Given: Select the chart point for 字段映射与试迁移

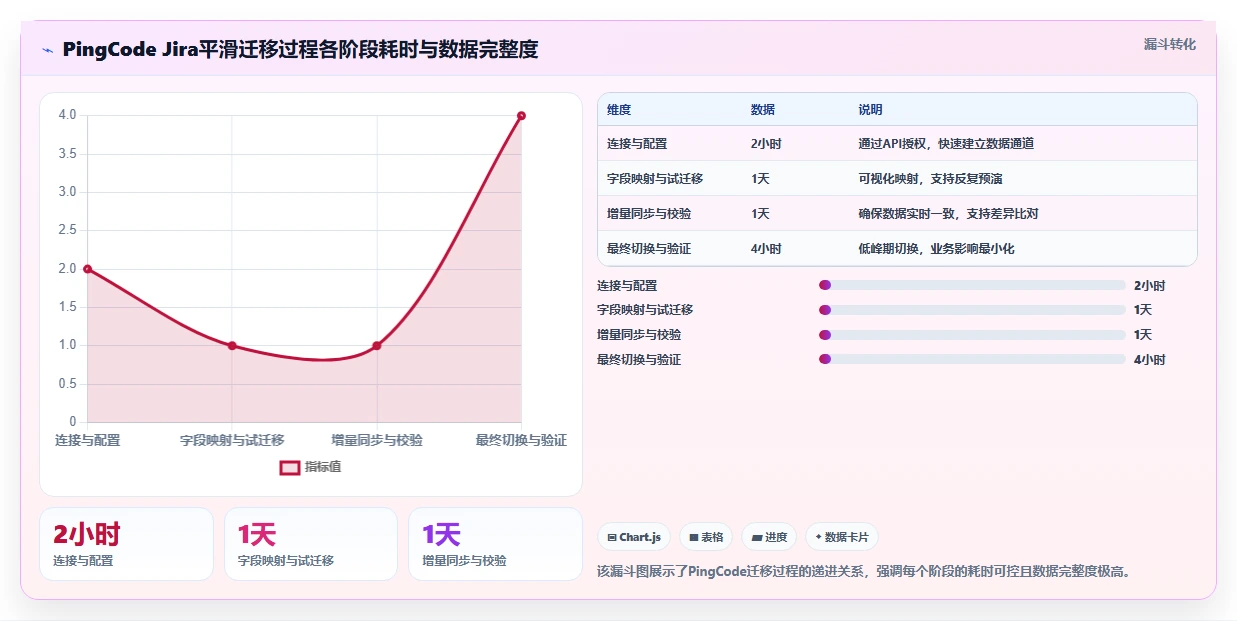Looking at the screenshot, I should [x=232, y=346].
